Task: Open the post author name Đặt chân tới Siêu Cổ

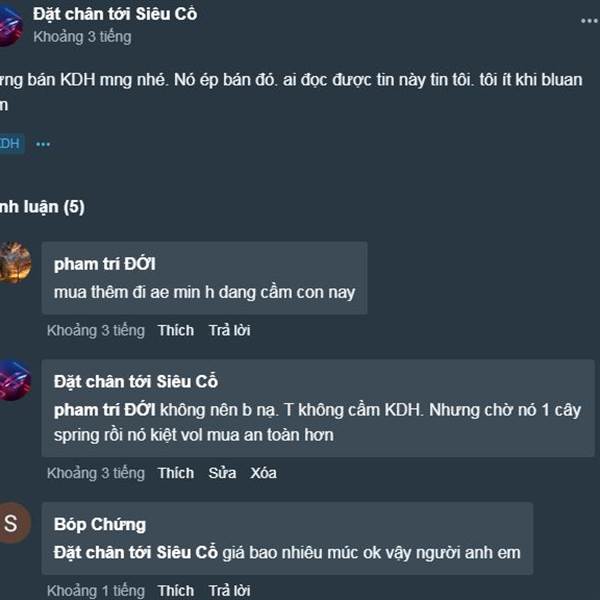Action: pos(115,15)
